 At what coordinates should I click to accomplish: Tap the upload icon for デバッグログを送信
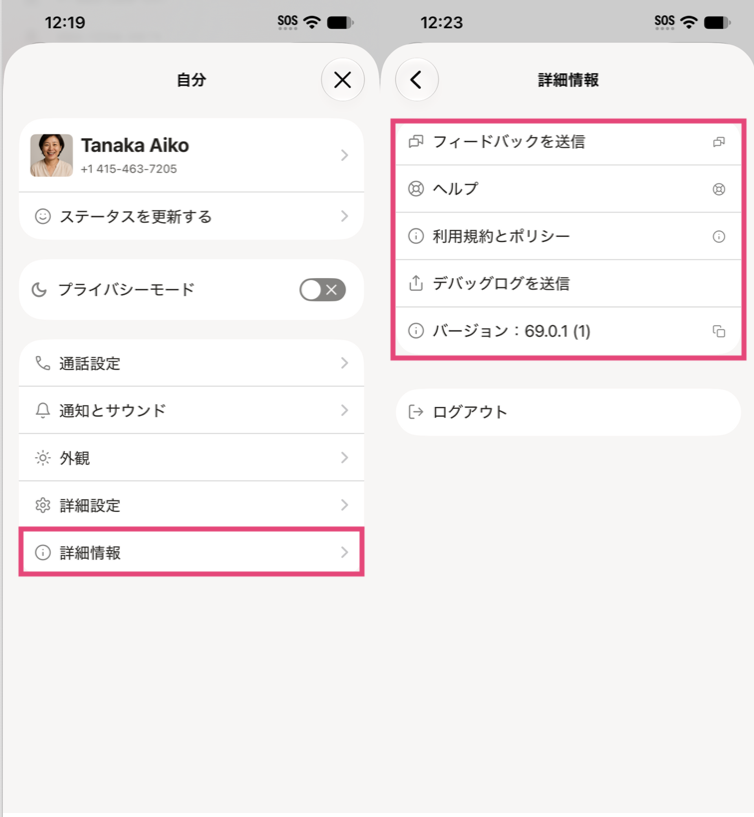coord(416,283)
